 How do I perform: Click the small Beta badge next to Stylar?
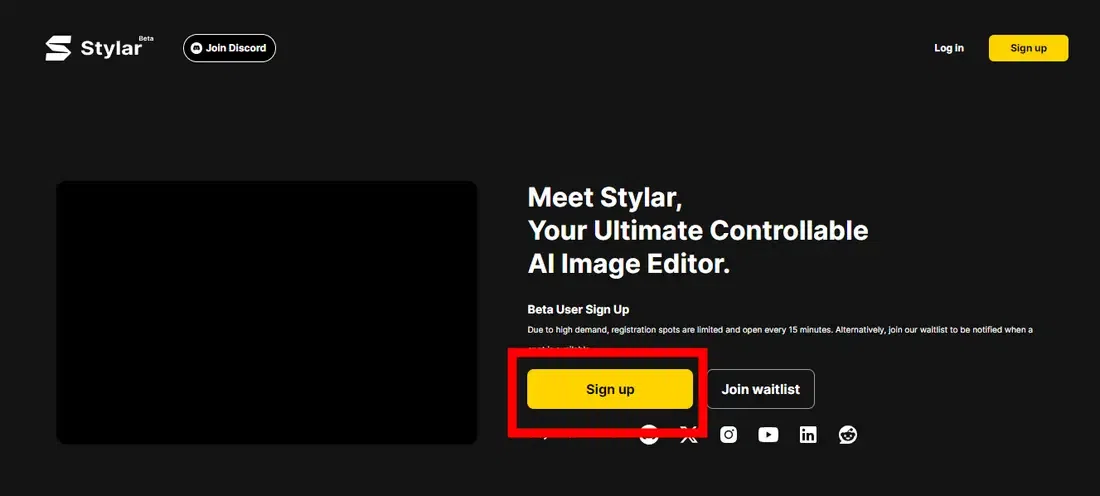click(146, 39)
